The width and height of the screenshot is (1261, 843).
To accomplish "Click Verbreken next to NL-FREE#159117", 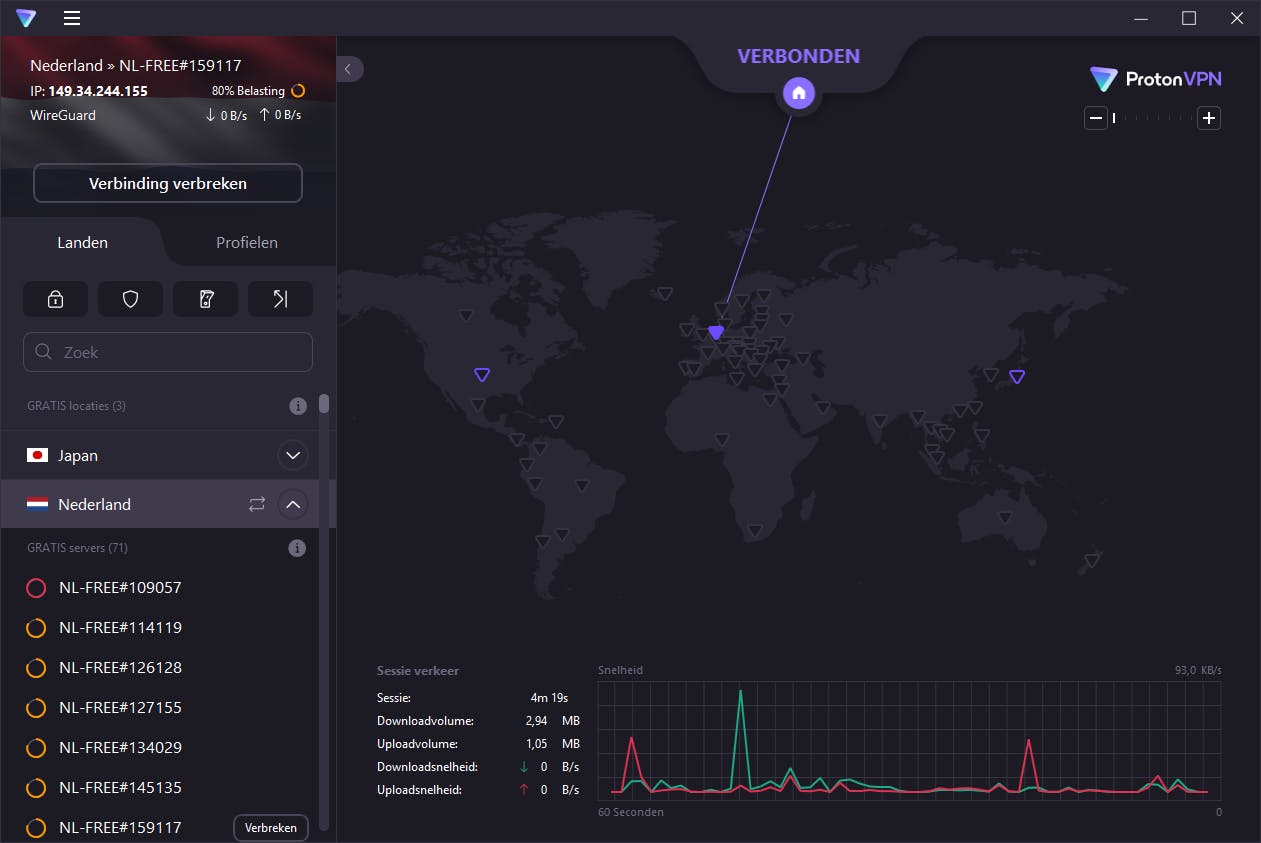I will point(271,828).
